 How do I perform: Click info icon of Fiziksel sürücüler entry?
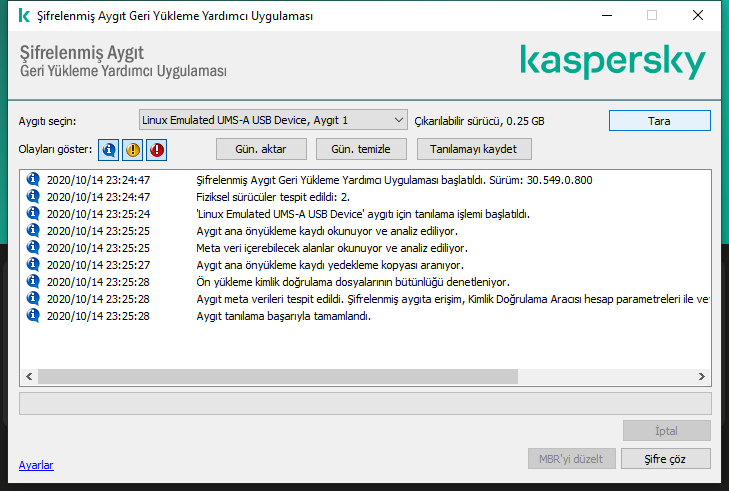[33, 196]
